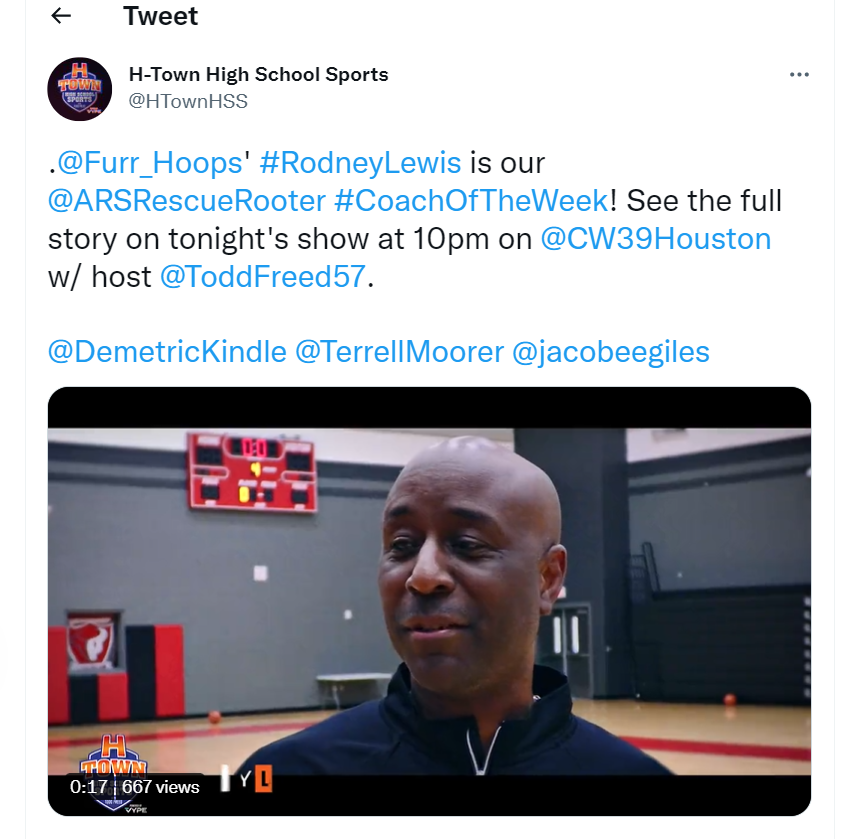Visit the @CW39Houston profile

click(655, 238)
